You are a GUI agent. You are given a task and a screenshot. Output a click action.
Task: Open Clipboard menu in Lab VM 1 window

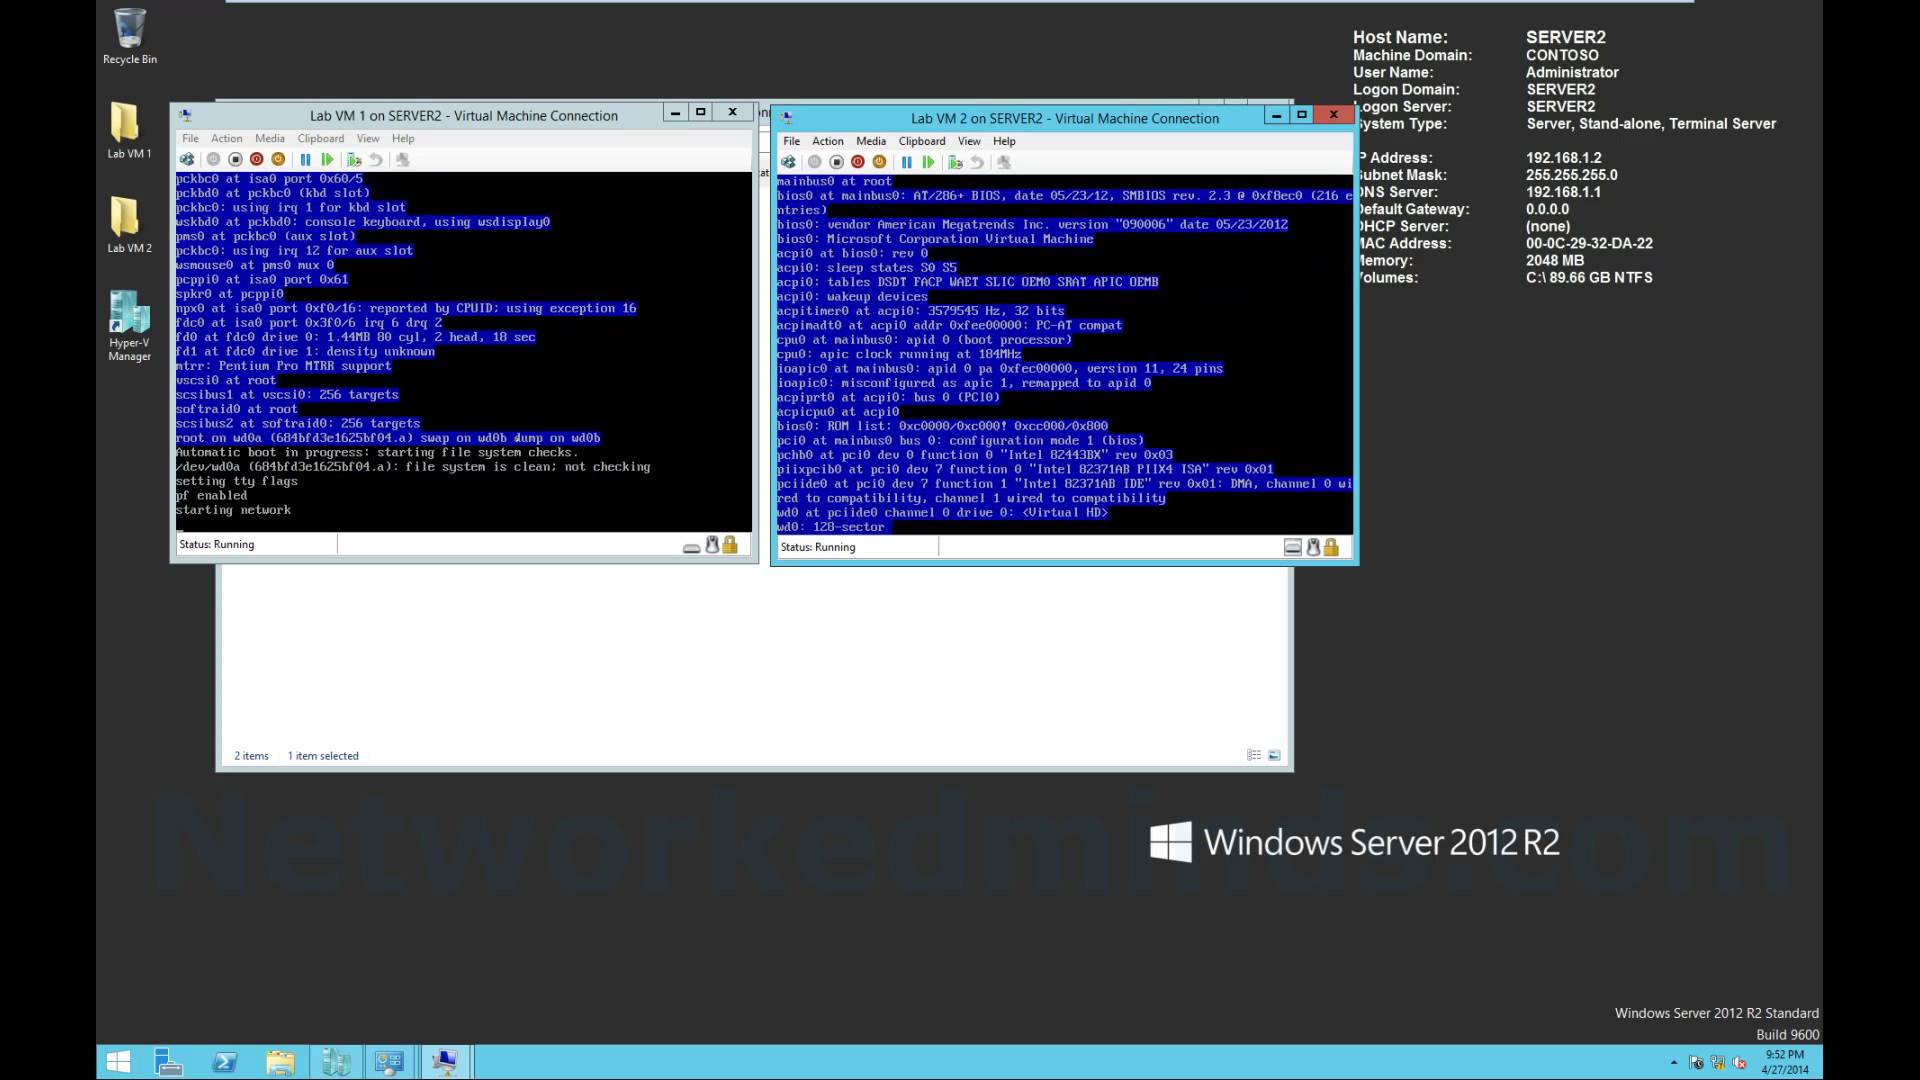click(x=321, y=139)
